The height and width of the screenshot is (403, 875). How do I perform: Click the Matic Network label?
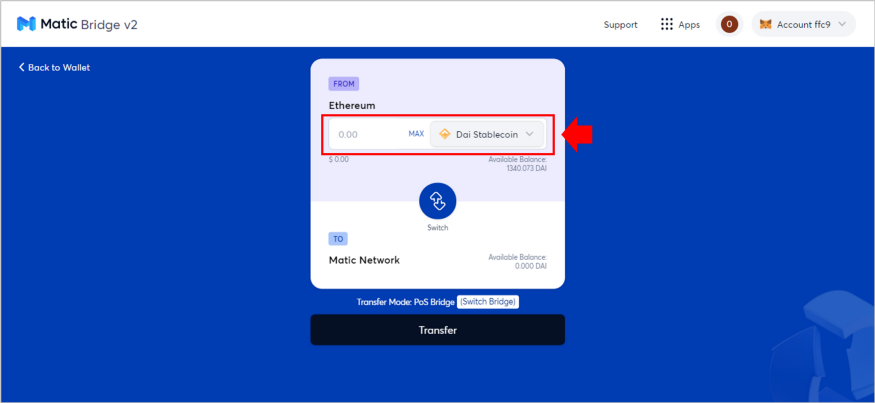point(364,260)
